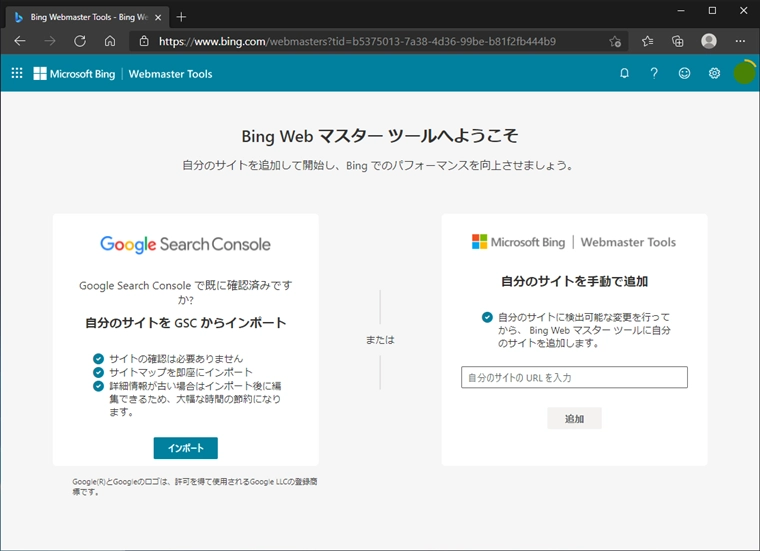The width and height of the screenshot is (760, 551).
Task: Click heading 自分のサイトを手動で追加
Action: click(x=574, y=281)
